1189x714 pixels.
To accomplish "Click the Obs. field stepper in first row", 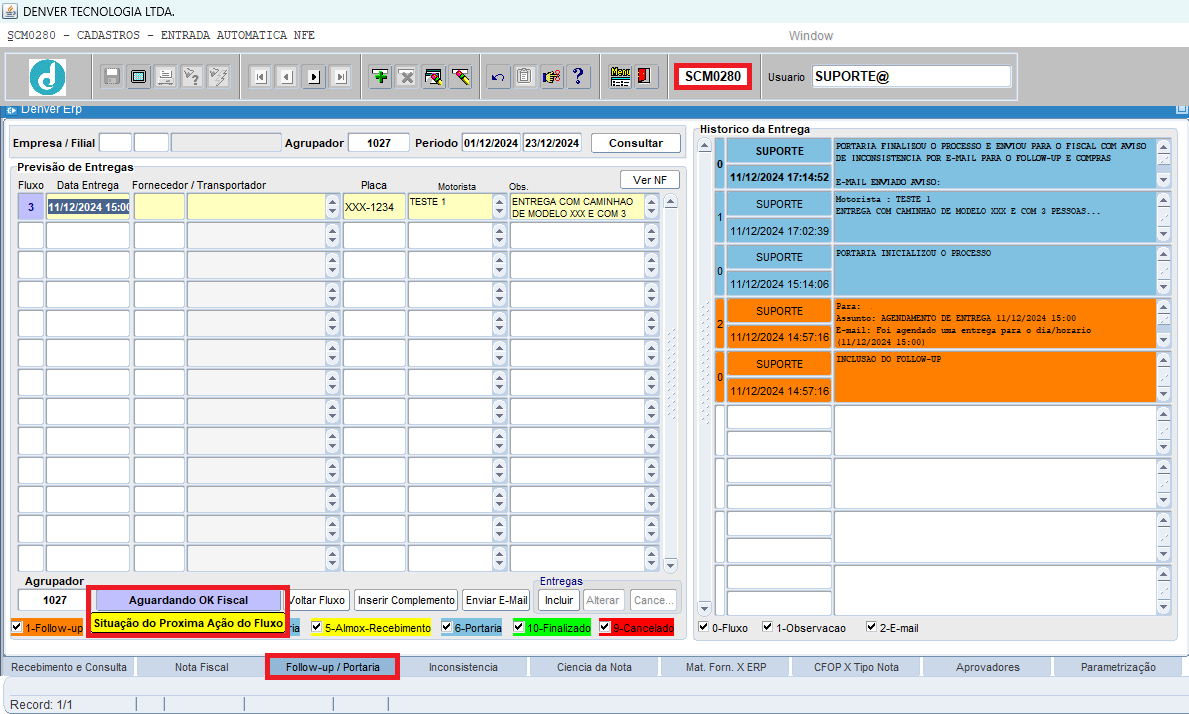I will pyautogui.click(x=651, y=207).
